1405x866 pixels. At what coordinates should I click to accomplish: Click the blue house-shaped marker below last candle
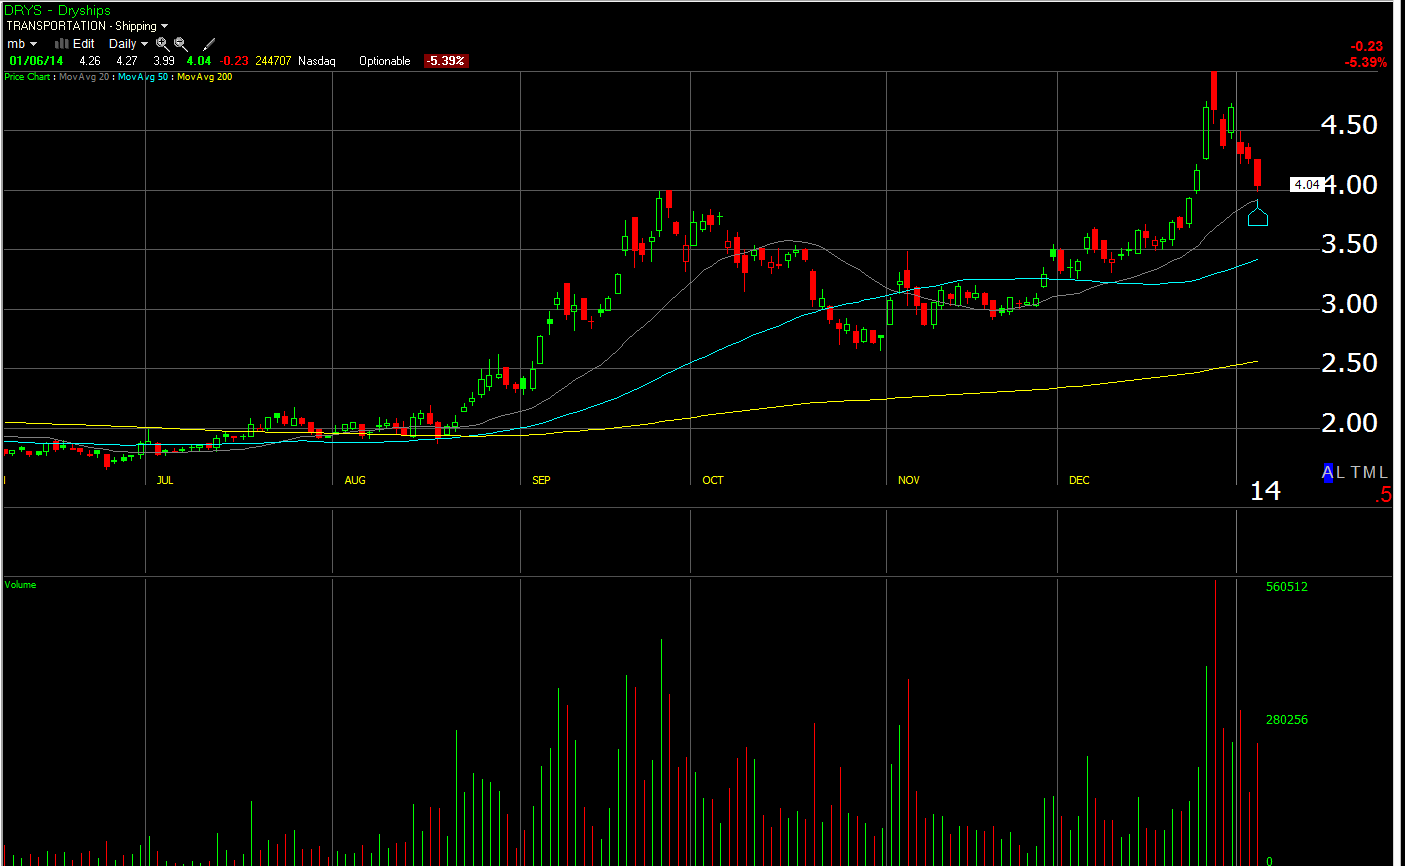click(1257, 214)
